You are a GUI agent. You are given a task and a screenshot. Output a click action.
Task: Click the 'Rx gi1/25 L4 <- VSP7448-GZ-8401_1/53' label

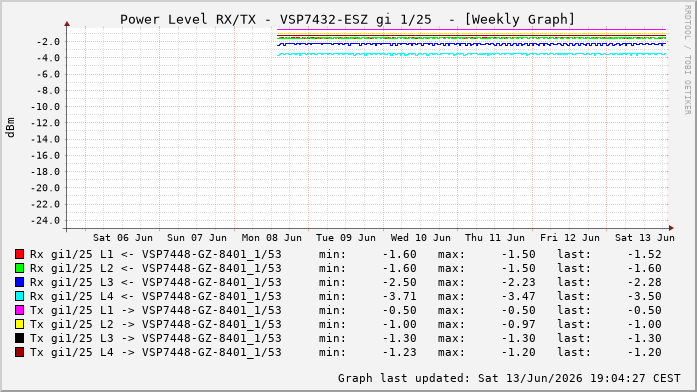[156, 296]
